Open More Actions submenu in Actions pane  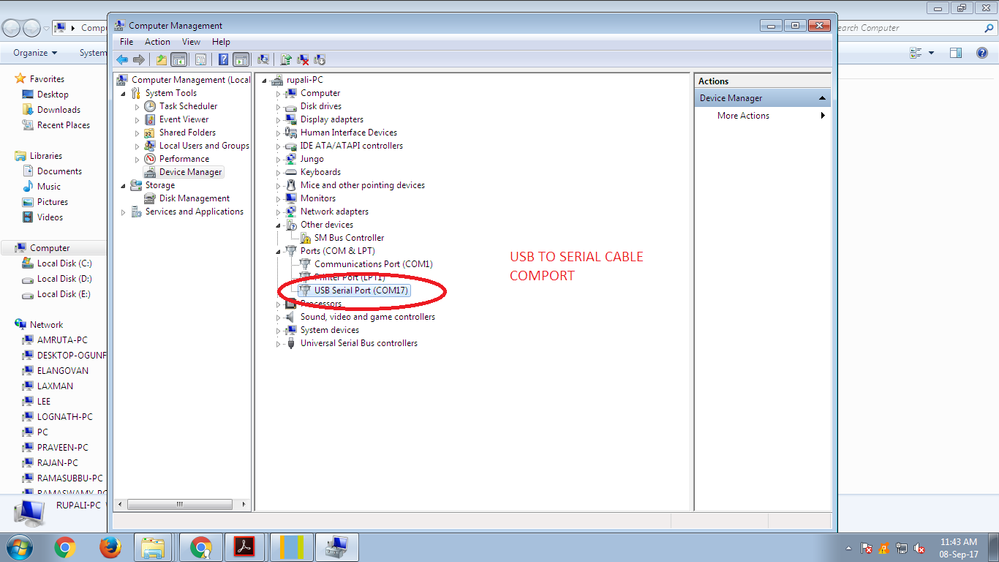point(763,115)
